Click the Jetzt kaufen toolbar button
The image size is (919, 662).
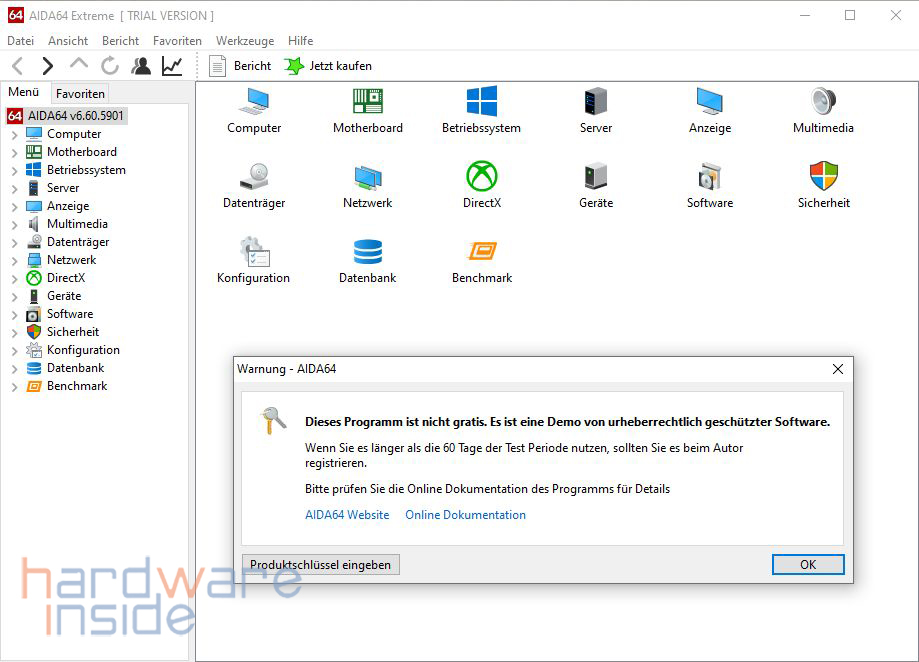328,66
